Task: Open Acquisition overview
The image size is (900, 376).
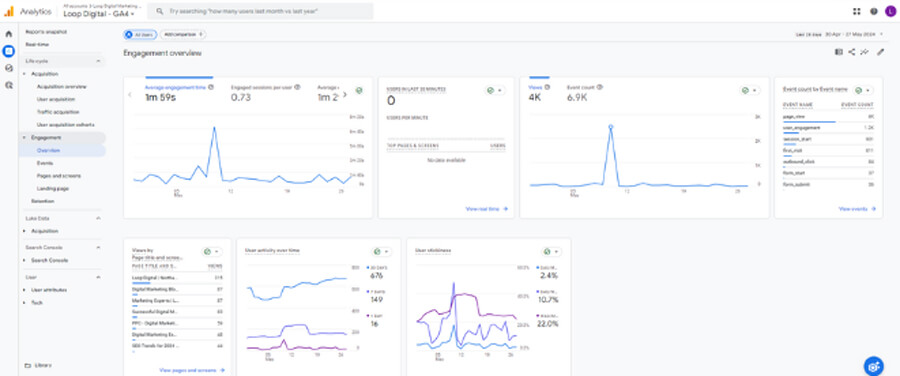Action: (62, 87)
